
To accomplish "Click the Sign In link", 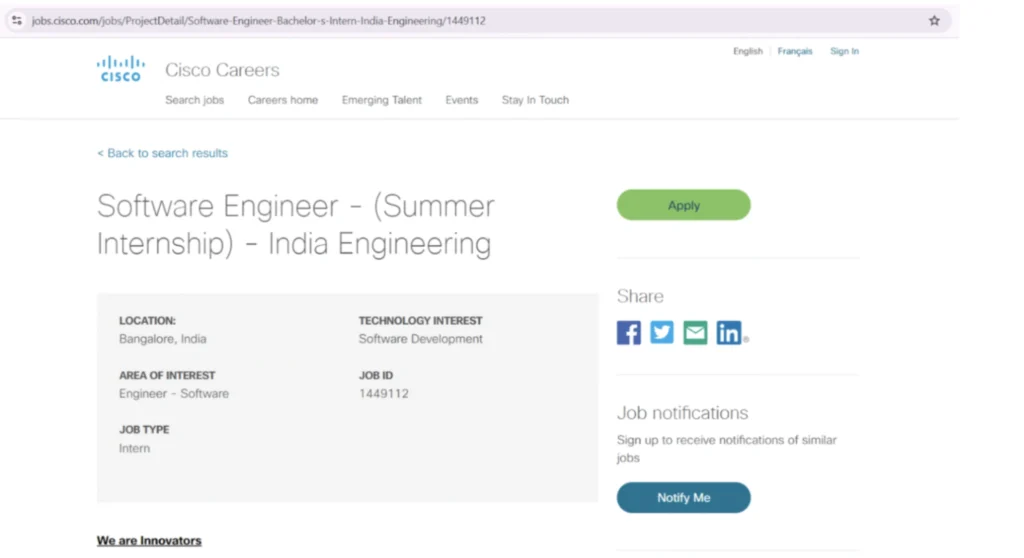I will [x=844, y=51].
